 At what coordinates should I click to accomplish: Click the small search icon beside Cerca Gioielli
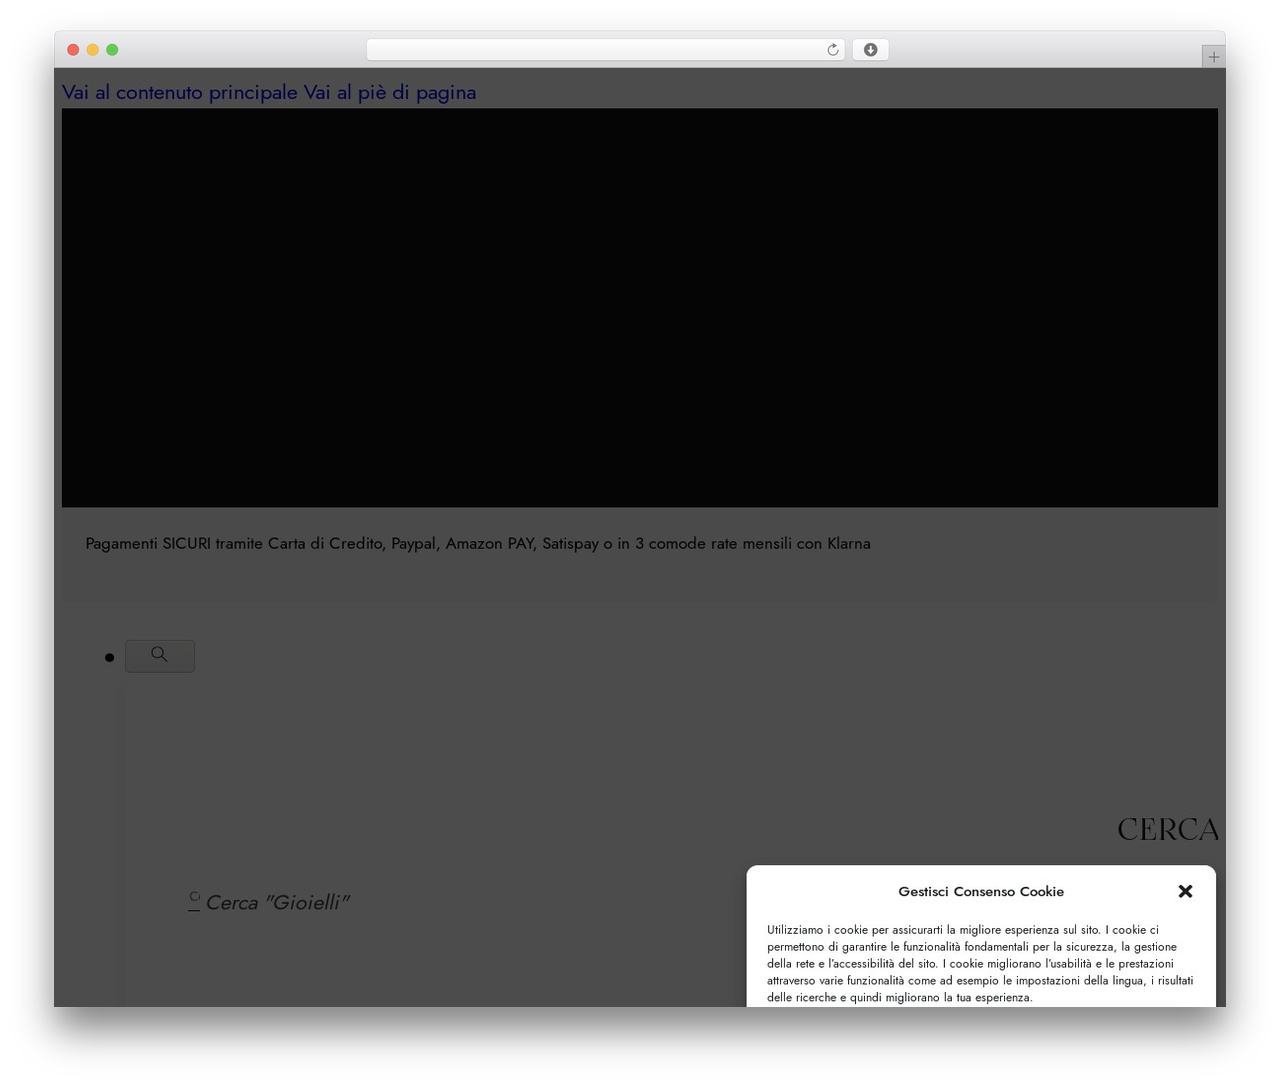pos(194,901)
